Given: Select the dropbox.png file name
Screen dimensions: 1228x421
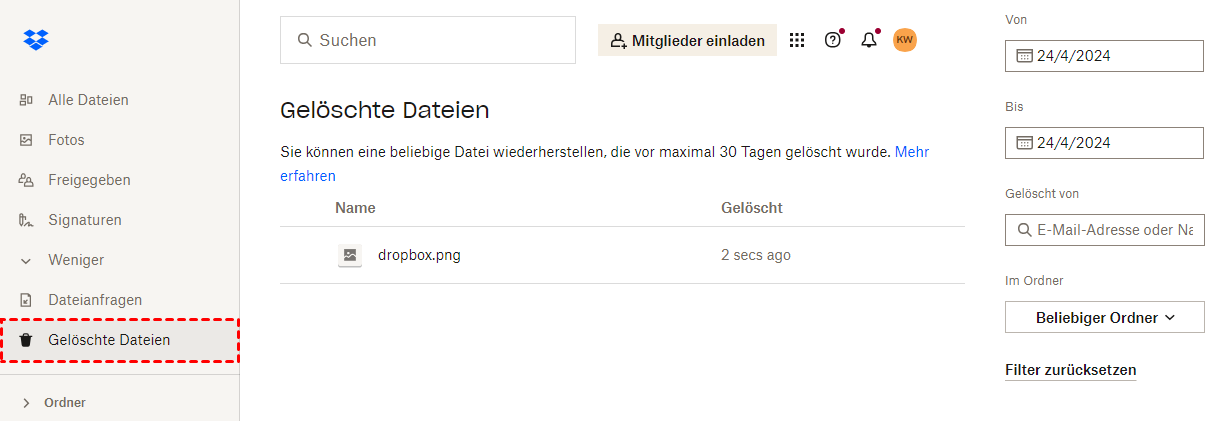Looking at the screenshot, I should 419,255.
